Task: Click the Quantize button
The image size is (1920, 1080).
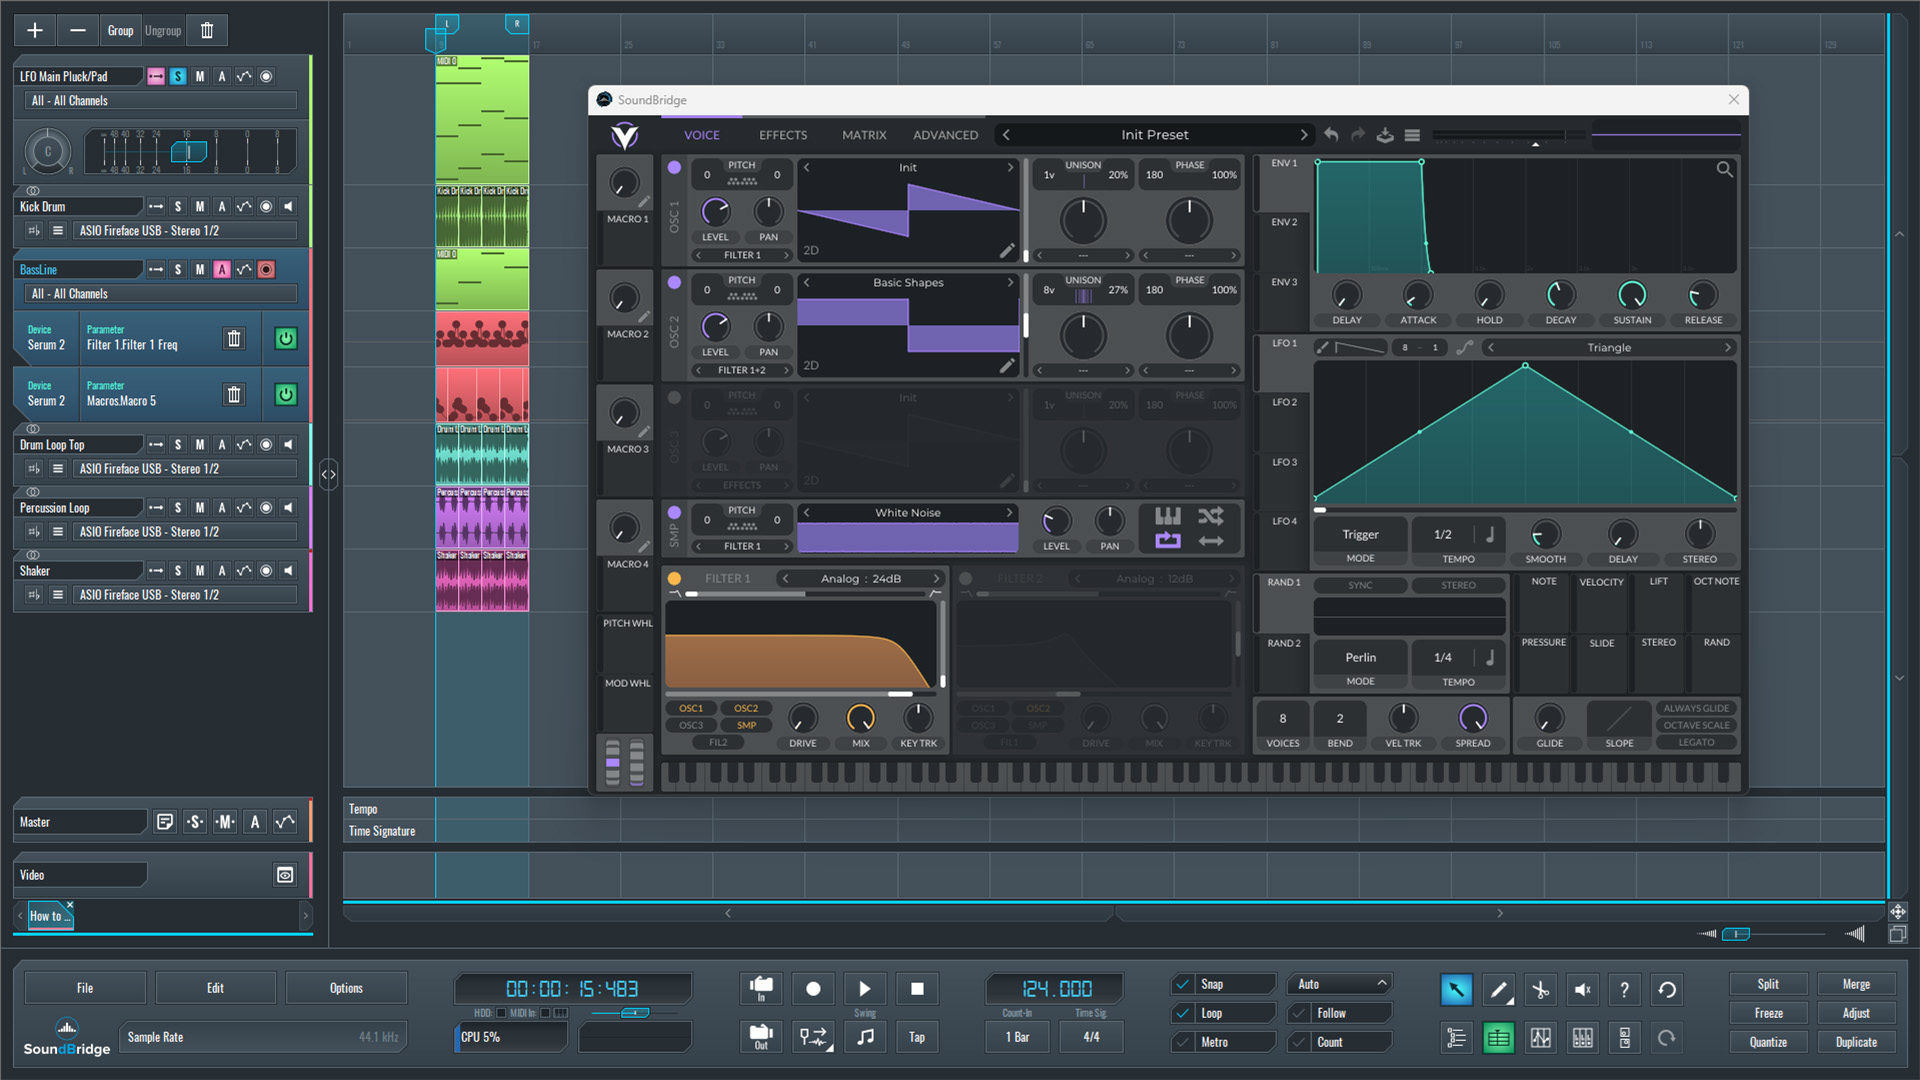Action: pos(1768,1042)
